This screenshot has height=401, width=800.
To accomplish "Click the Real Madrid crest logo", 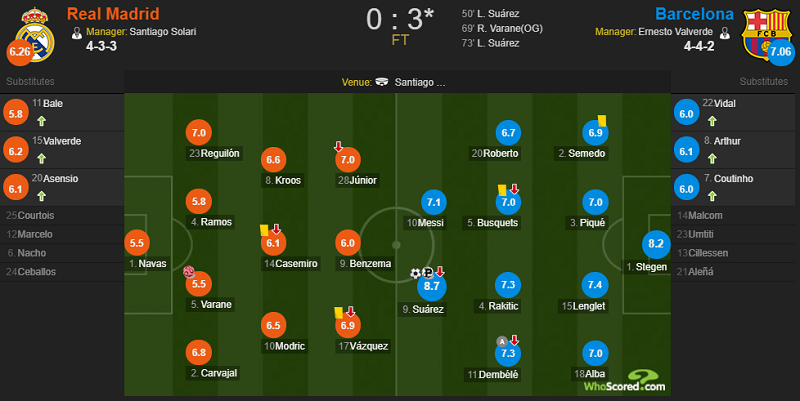I will pos(34,34).
